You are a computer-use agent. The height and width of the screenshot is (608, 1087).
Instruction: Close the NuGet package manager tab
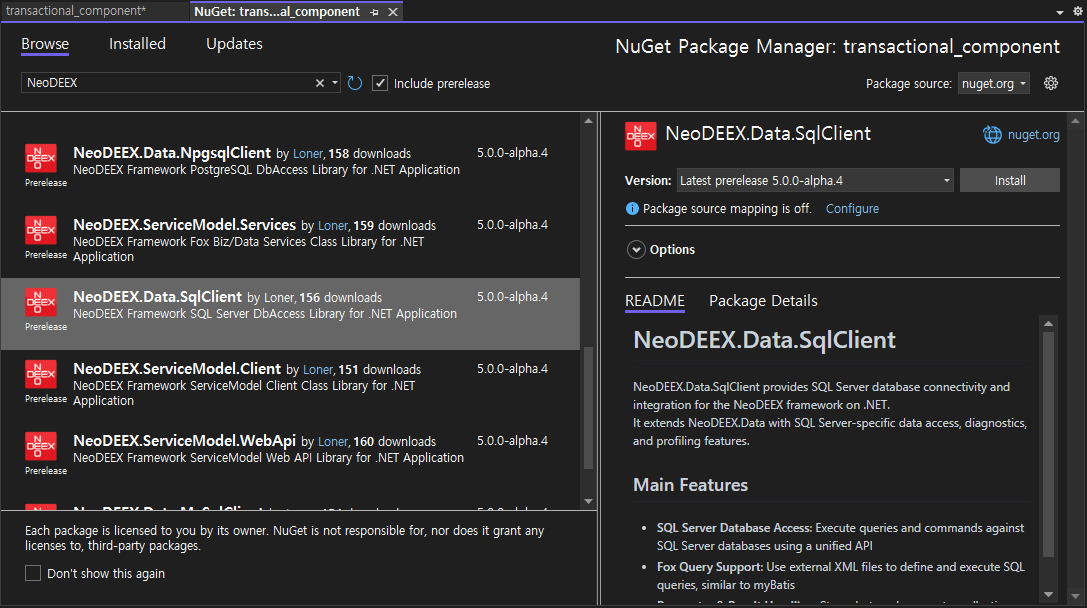[392, 12]
